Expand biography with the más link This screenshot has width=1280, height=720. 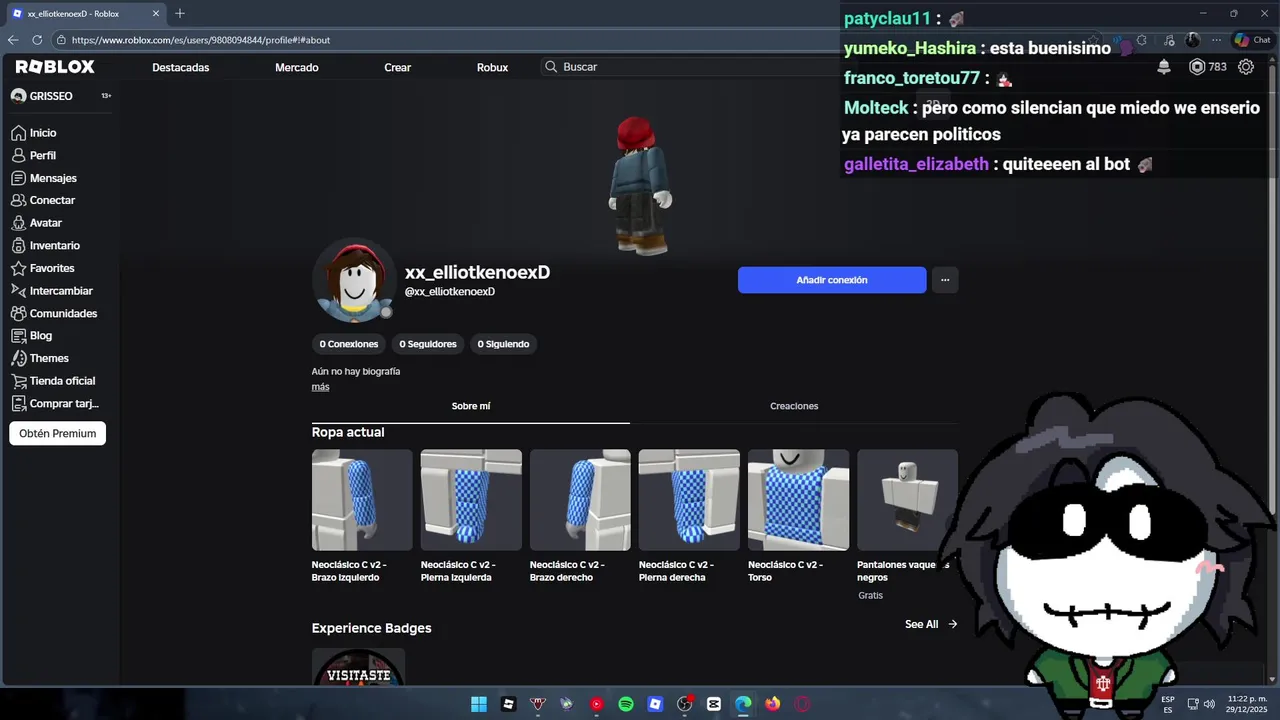click(x=320, y=387)
